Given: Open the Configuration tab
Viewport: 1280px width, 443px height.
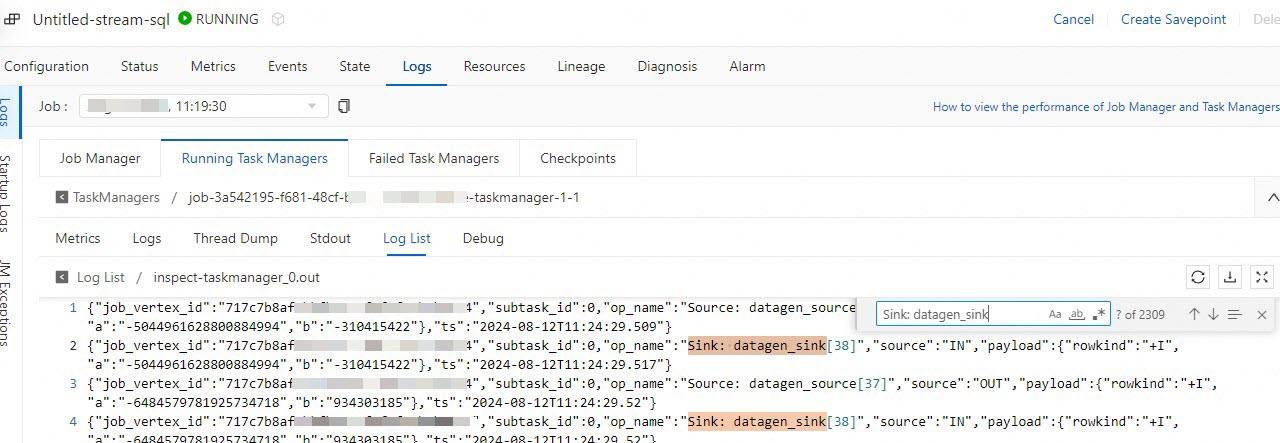Looking at the screenshot, I should 46,66.
